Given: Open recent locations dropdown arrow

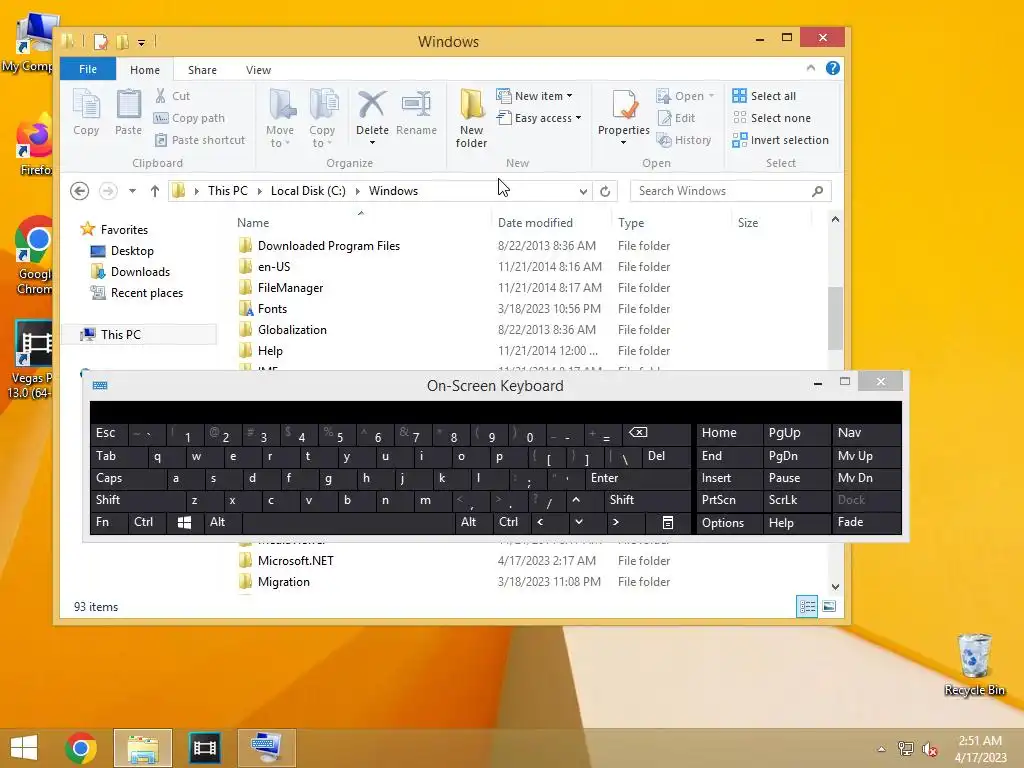Looking at the screenshot, I should 133,191.
